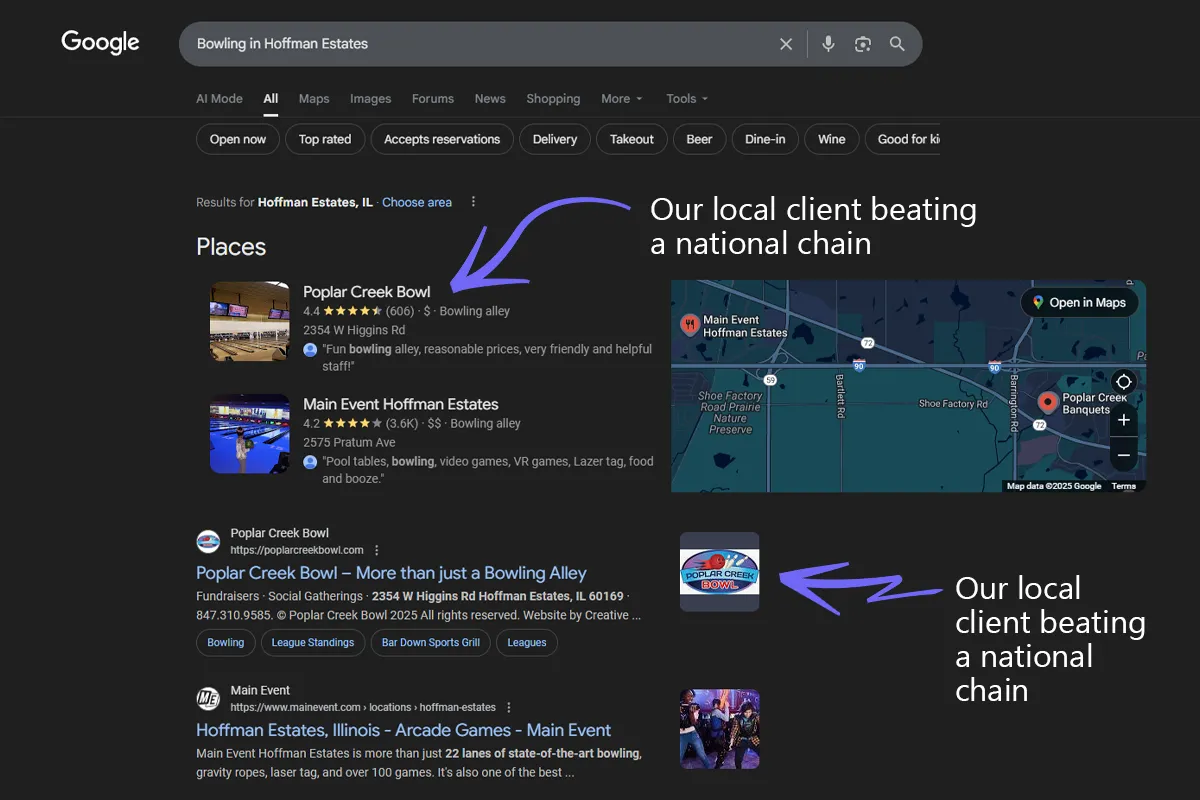
Task: Switch to the Images tab
Action: (370, 98)
